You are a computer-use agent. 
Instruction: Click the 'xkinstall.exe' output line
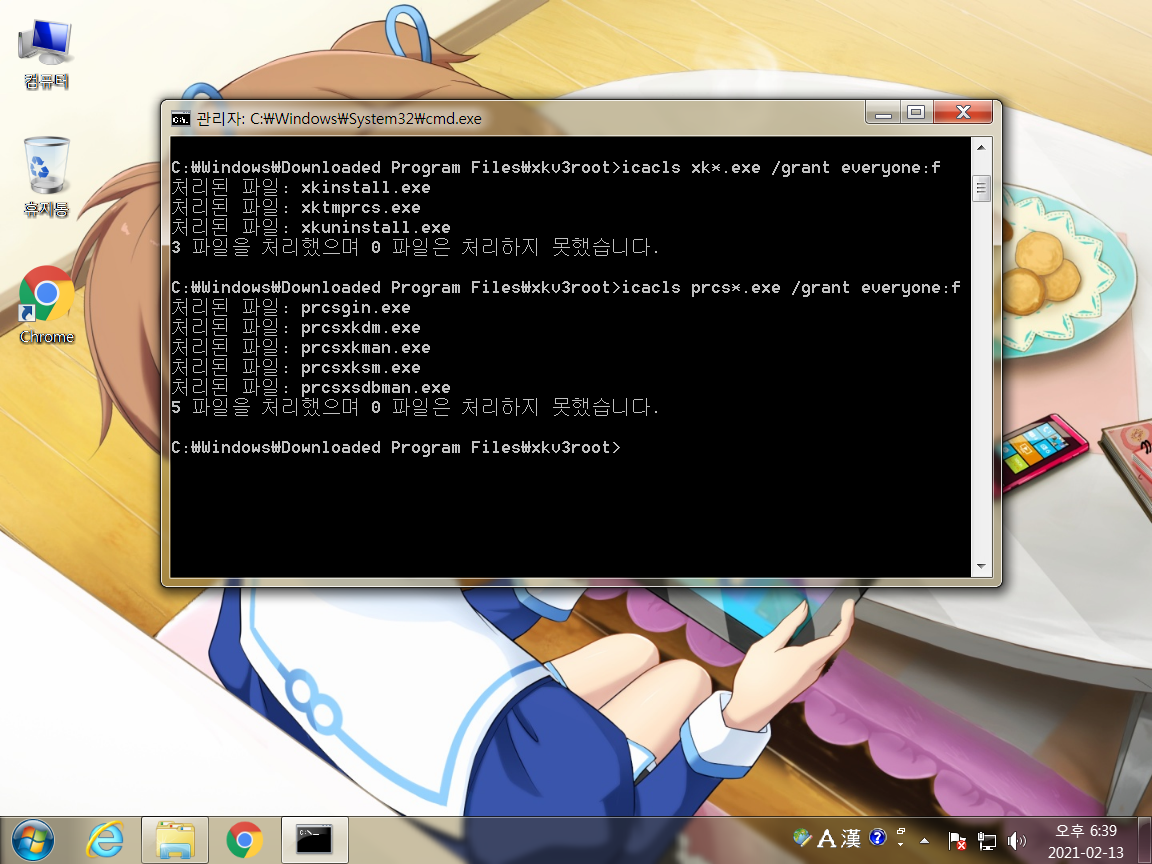tap(300, 187)
